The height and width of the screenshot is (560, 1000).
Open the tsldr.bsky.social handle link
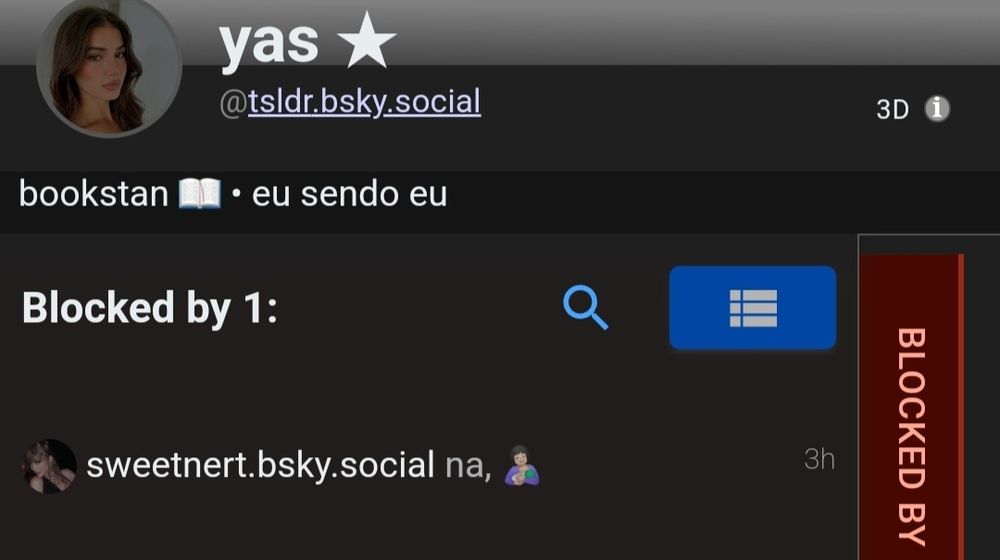click(364, 102)
